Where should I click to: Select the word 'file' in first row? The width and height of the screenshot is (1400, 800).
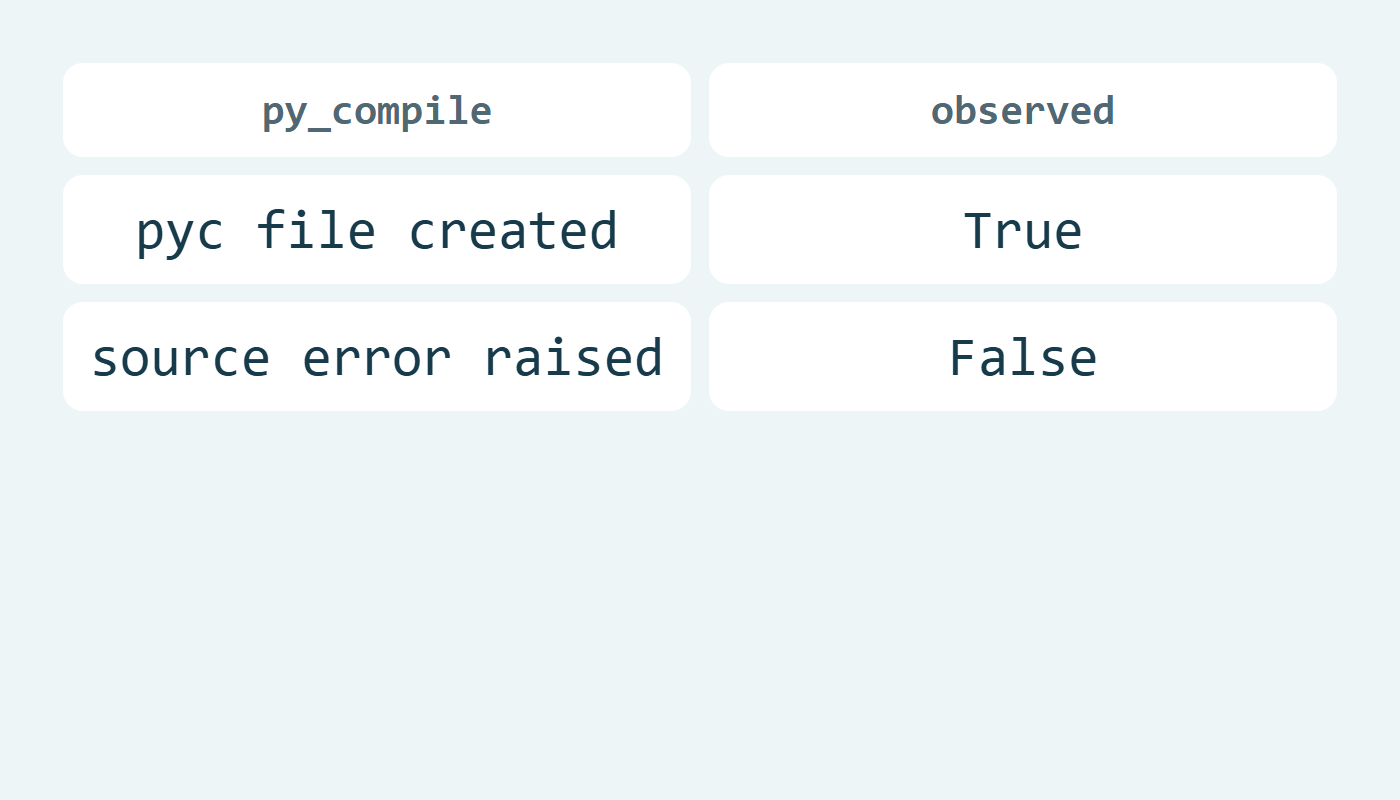[x=316, y=230]
